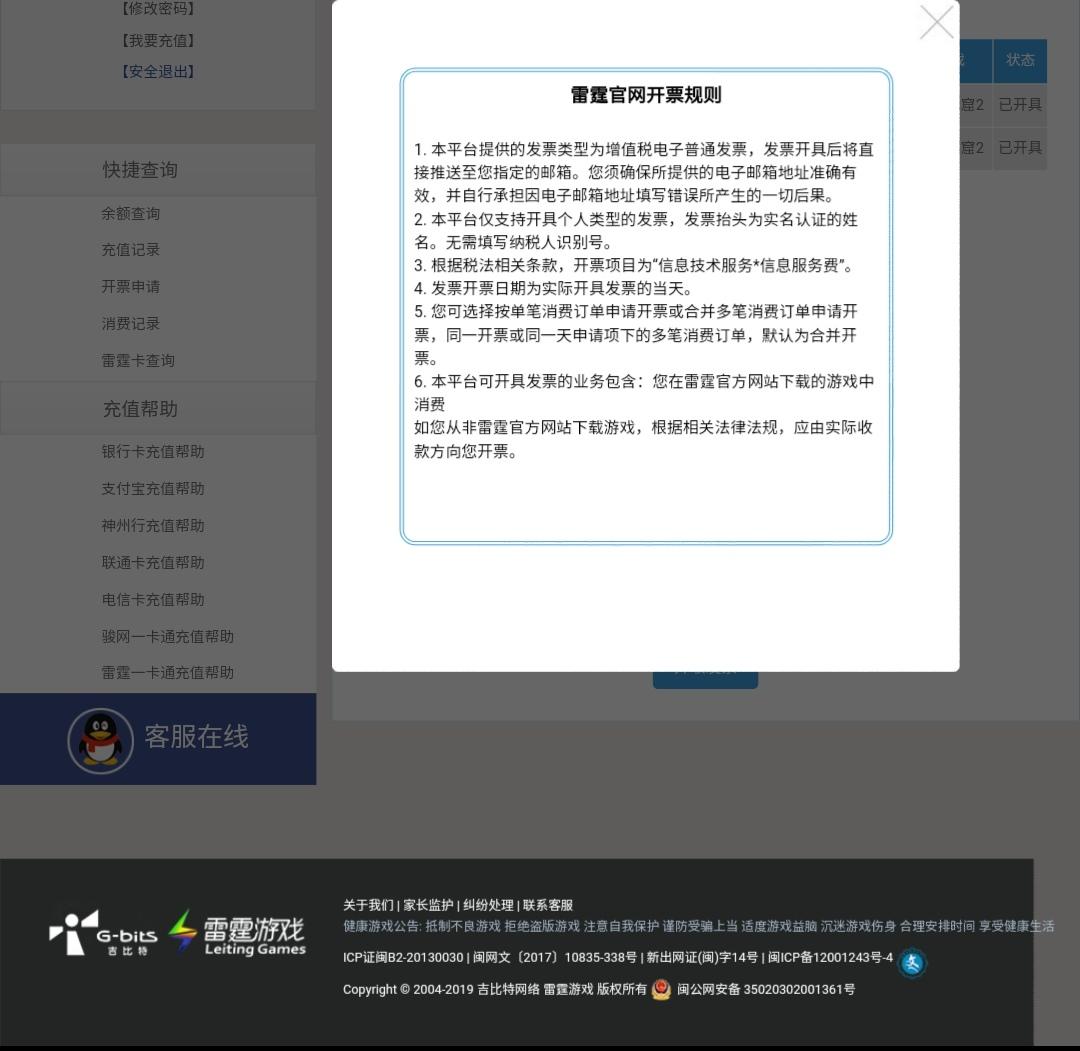Click the ICP证闽B2-20130030 text
Screen dimensions: 1080x1051
coord(403,957)
